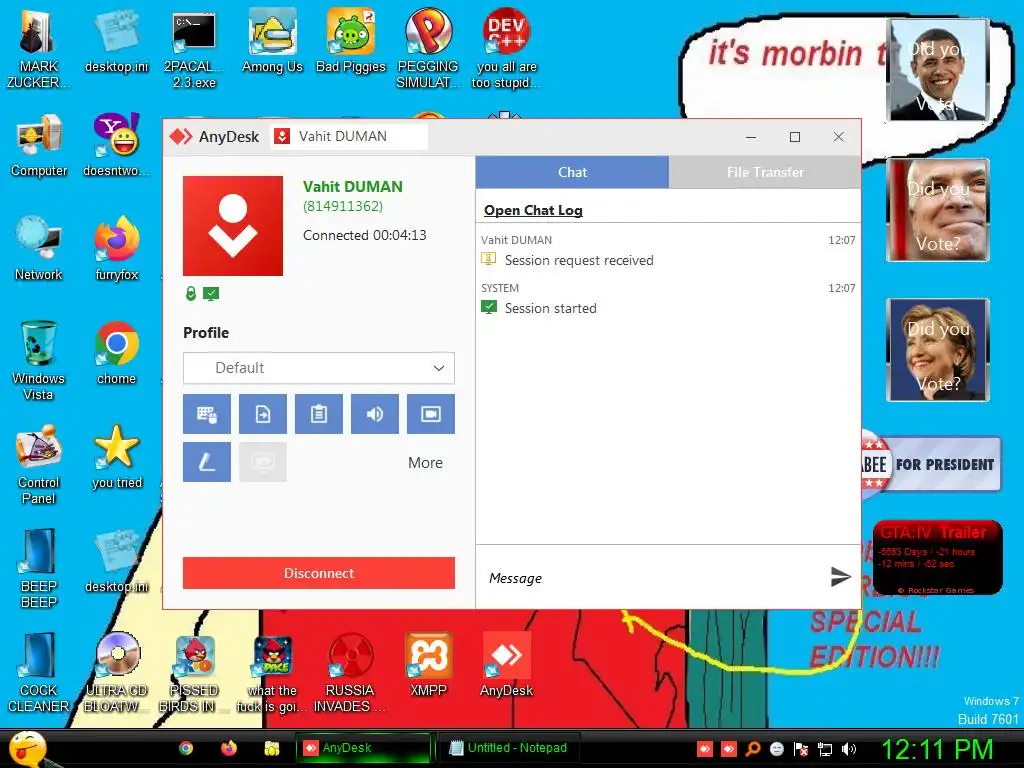Select the 2PACAL 2.3.exe desktop icon

click(194, 49)
